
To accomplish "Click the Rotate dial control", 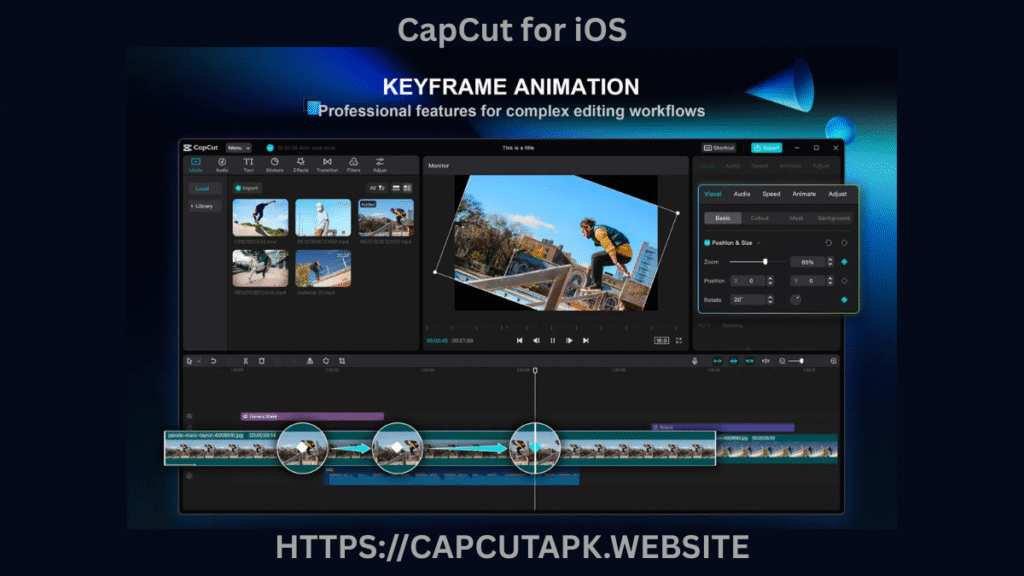I will [795, 300].
